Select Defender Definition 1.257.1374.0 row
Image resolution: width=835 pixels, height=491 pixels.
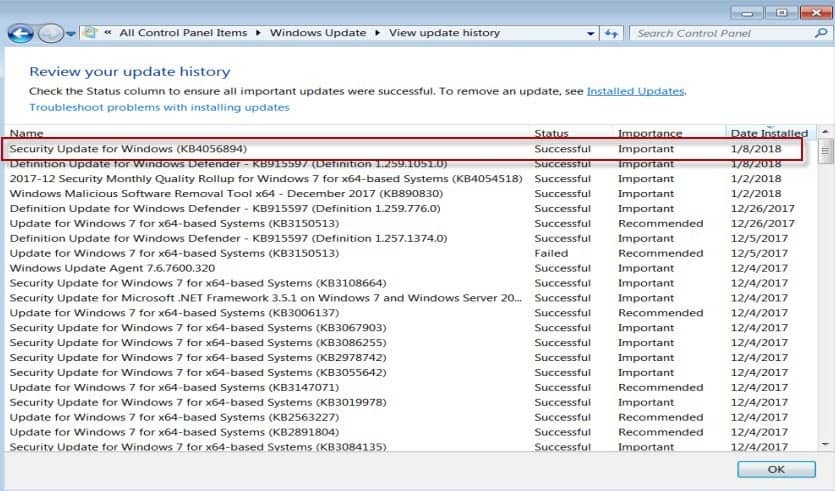pyautogui.click(x=405, y=239)
